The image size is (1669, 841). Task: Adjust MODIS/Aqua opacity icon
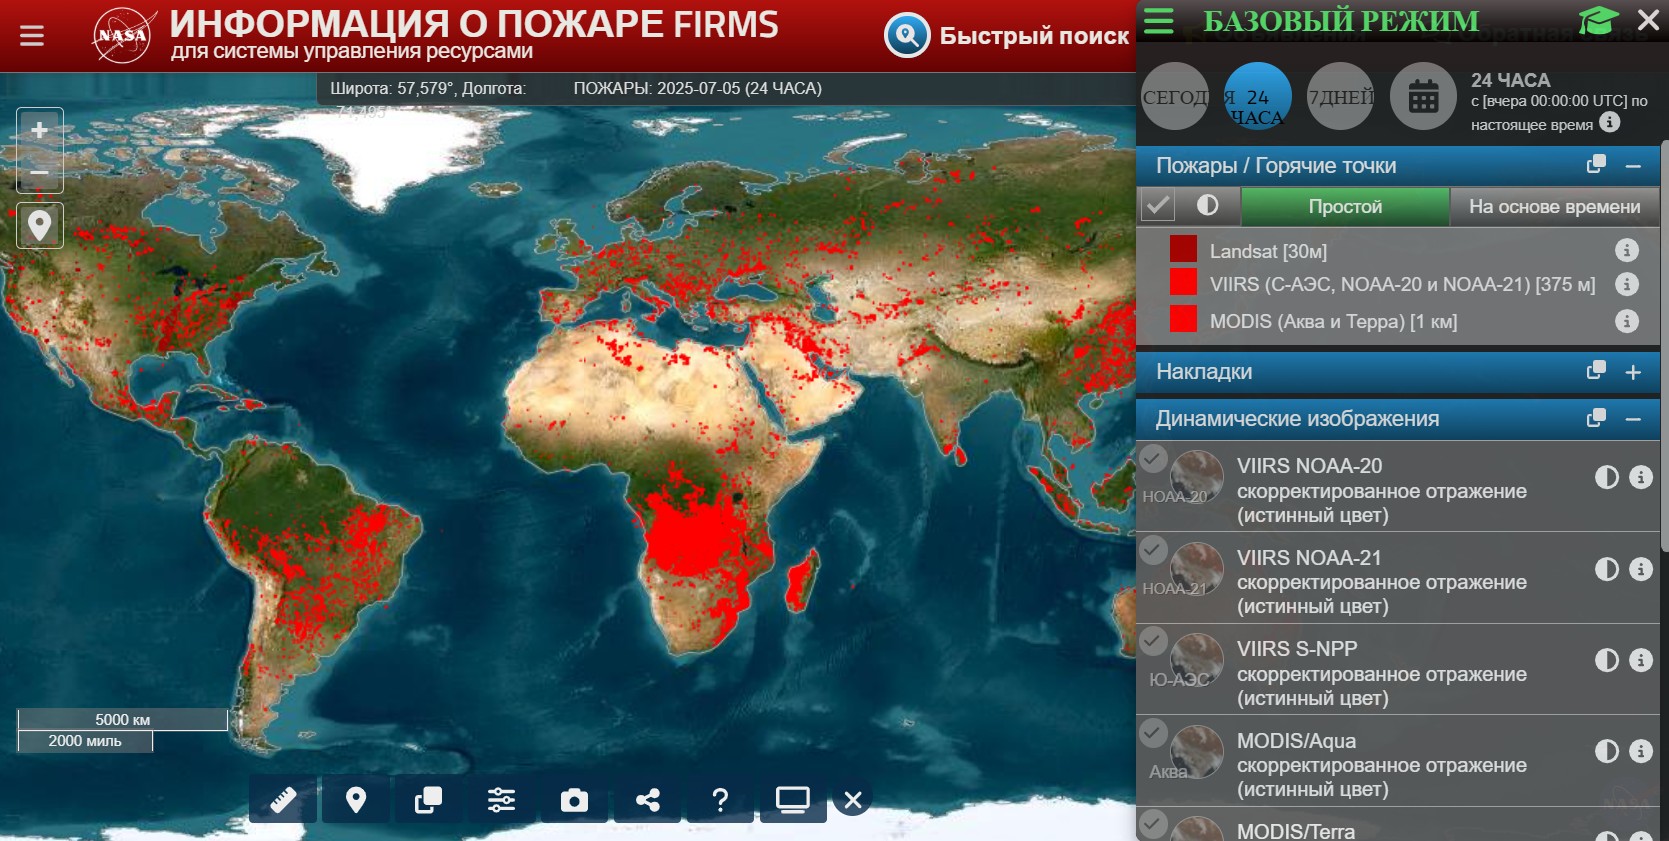(1606, 751)
